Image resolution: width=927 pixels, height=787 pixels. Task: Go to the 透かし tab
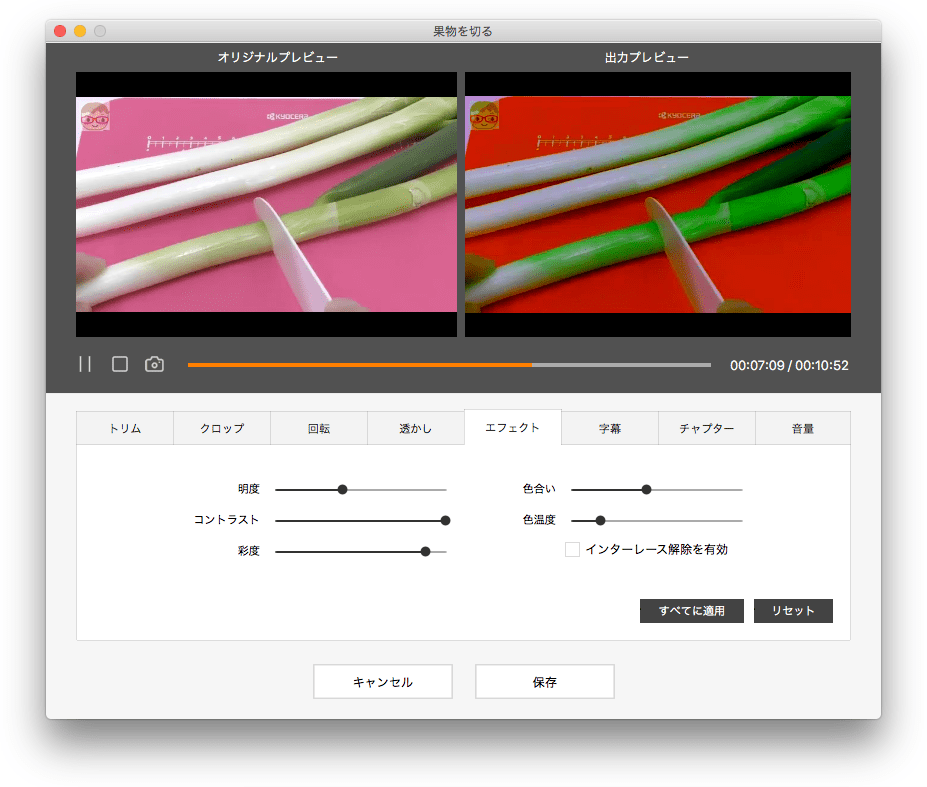tap(416, 428)
